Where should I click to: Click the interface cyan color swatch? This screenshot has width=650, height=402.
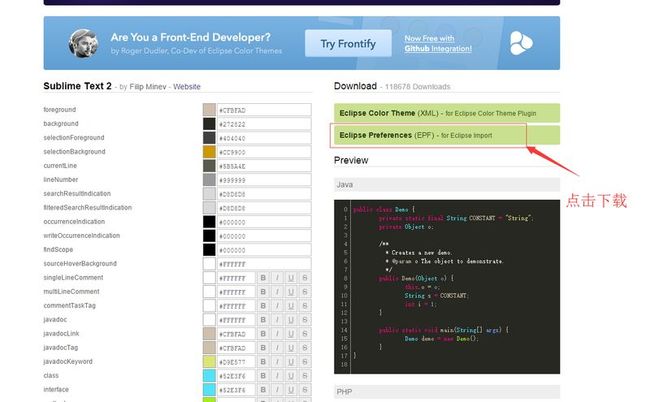209,390
